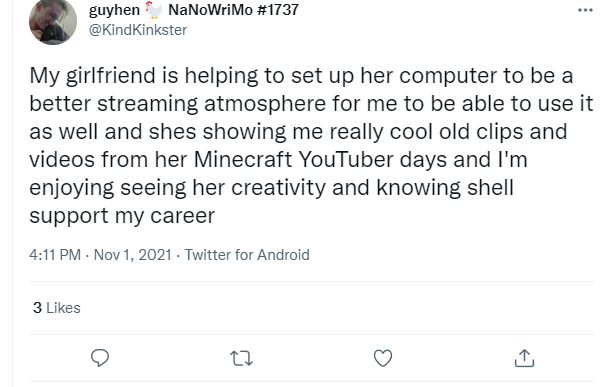601x387 pixels.
Task: Retweet using the arrows icon
Action: coord(241,359)
